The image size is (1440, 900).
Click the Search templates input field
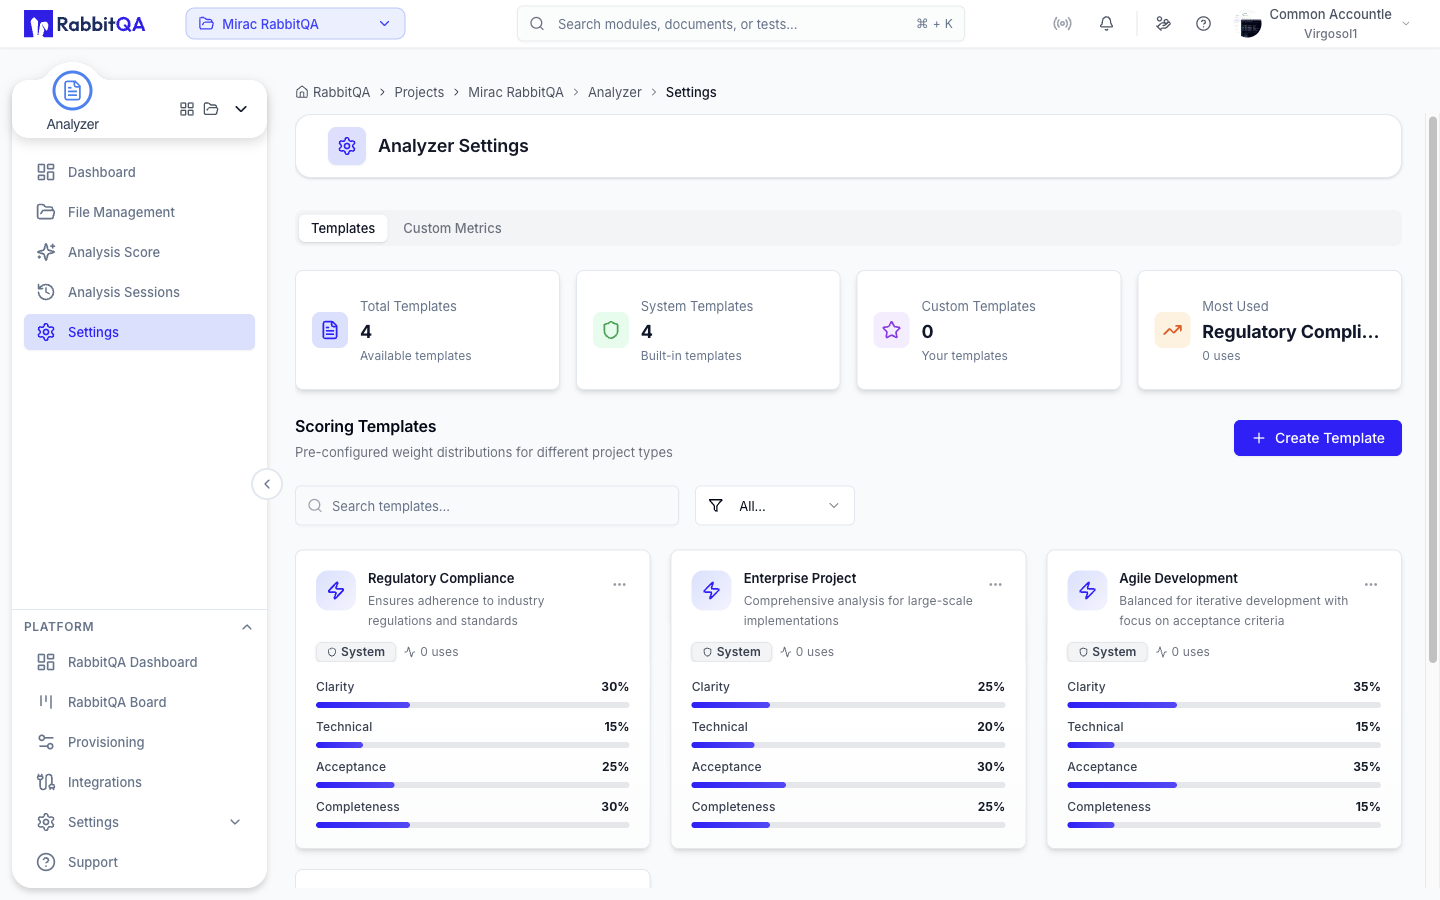coord(487,506)
